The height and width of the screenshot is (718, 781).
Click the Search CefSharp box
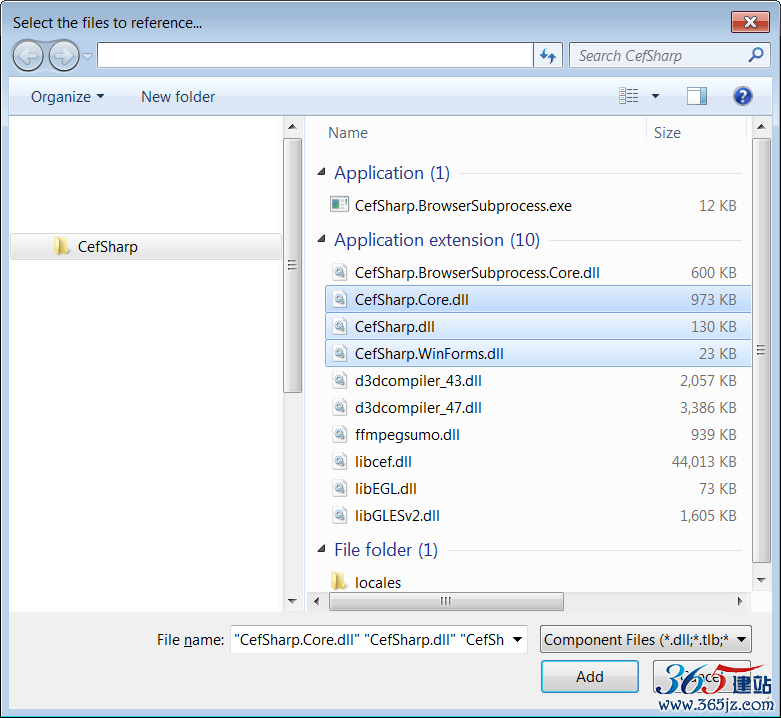669,55
